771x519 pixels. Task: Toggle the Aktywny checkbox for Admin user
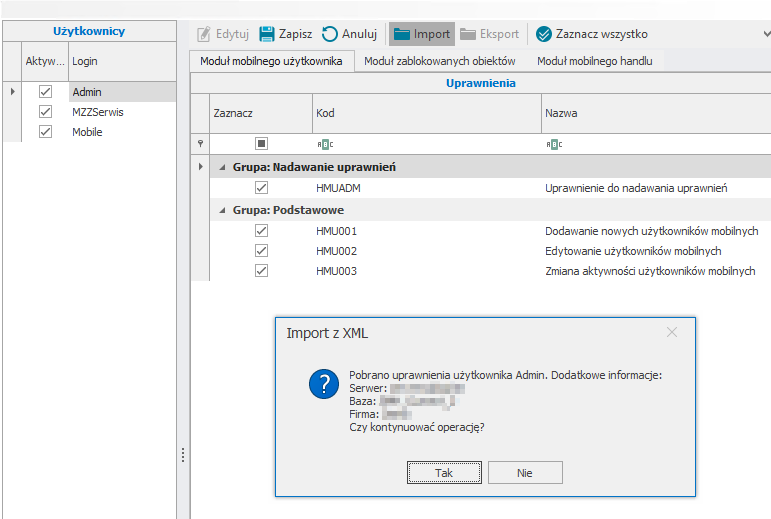(45, 92)
